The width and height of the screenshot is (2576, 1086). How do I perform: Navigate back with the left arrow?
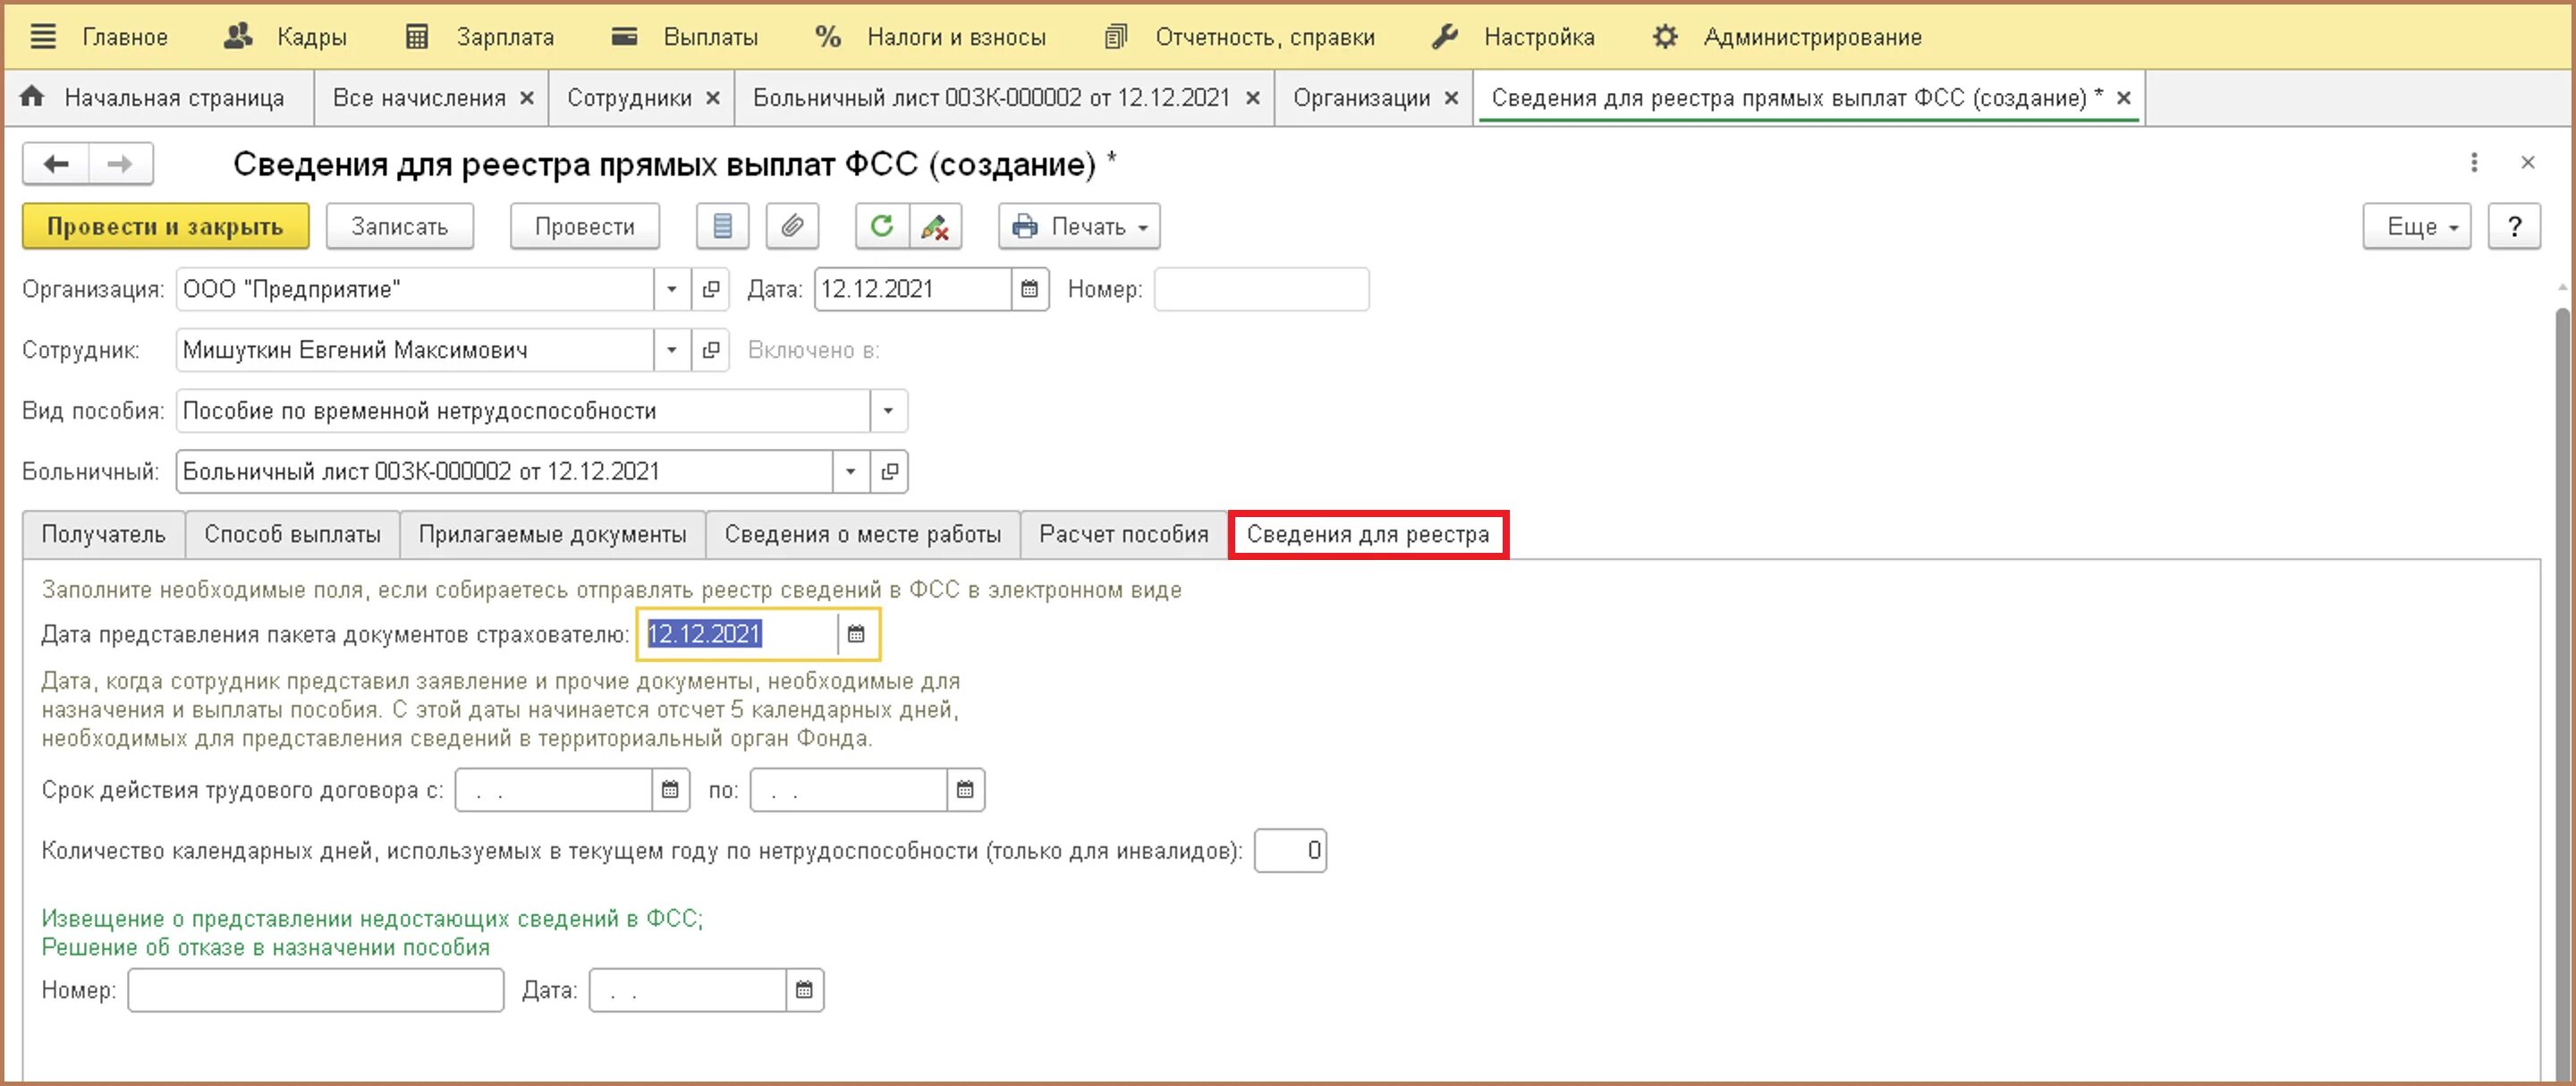point(56,164)
